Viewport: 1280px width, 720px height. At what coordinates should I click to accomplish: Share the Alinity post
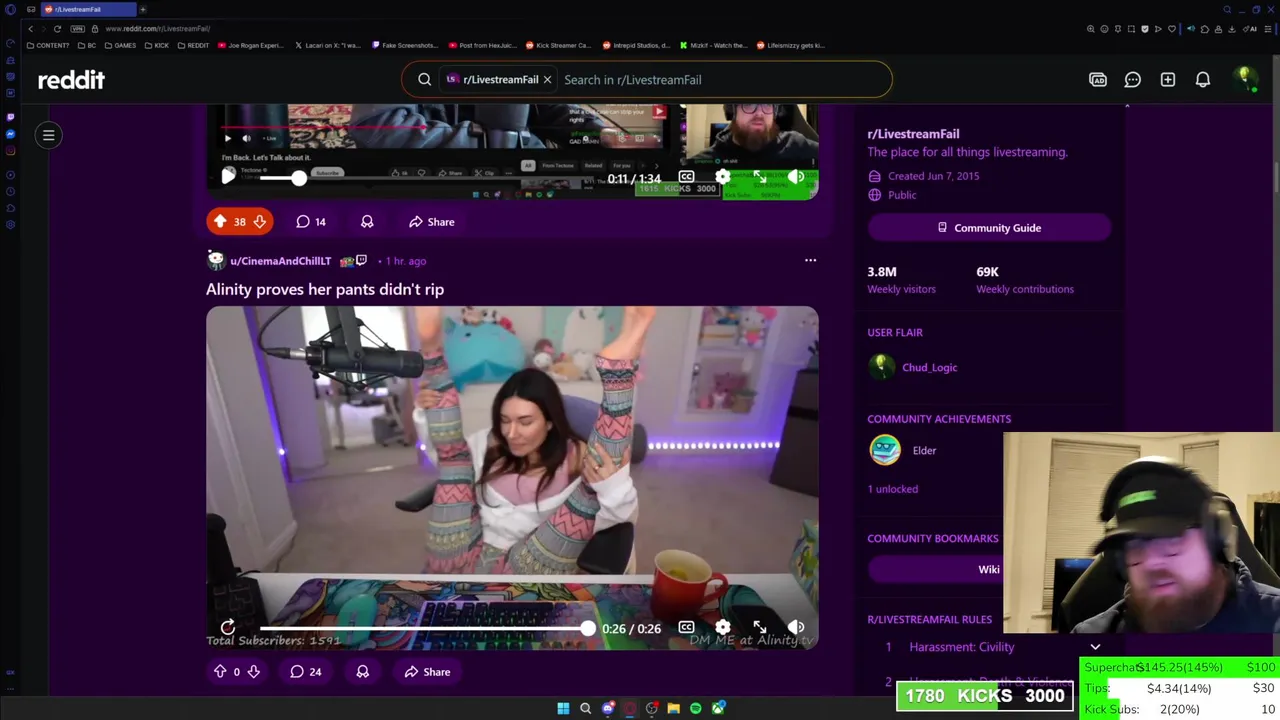427,672
